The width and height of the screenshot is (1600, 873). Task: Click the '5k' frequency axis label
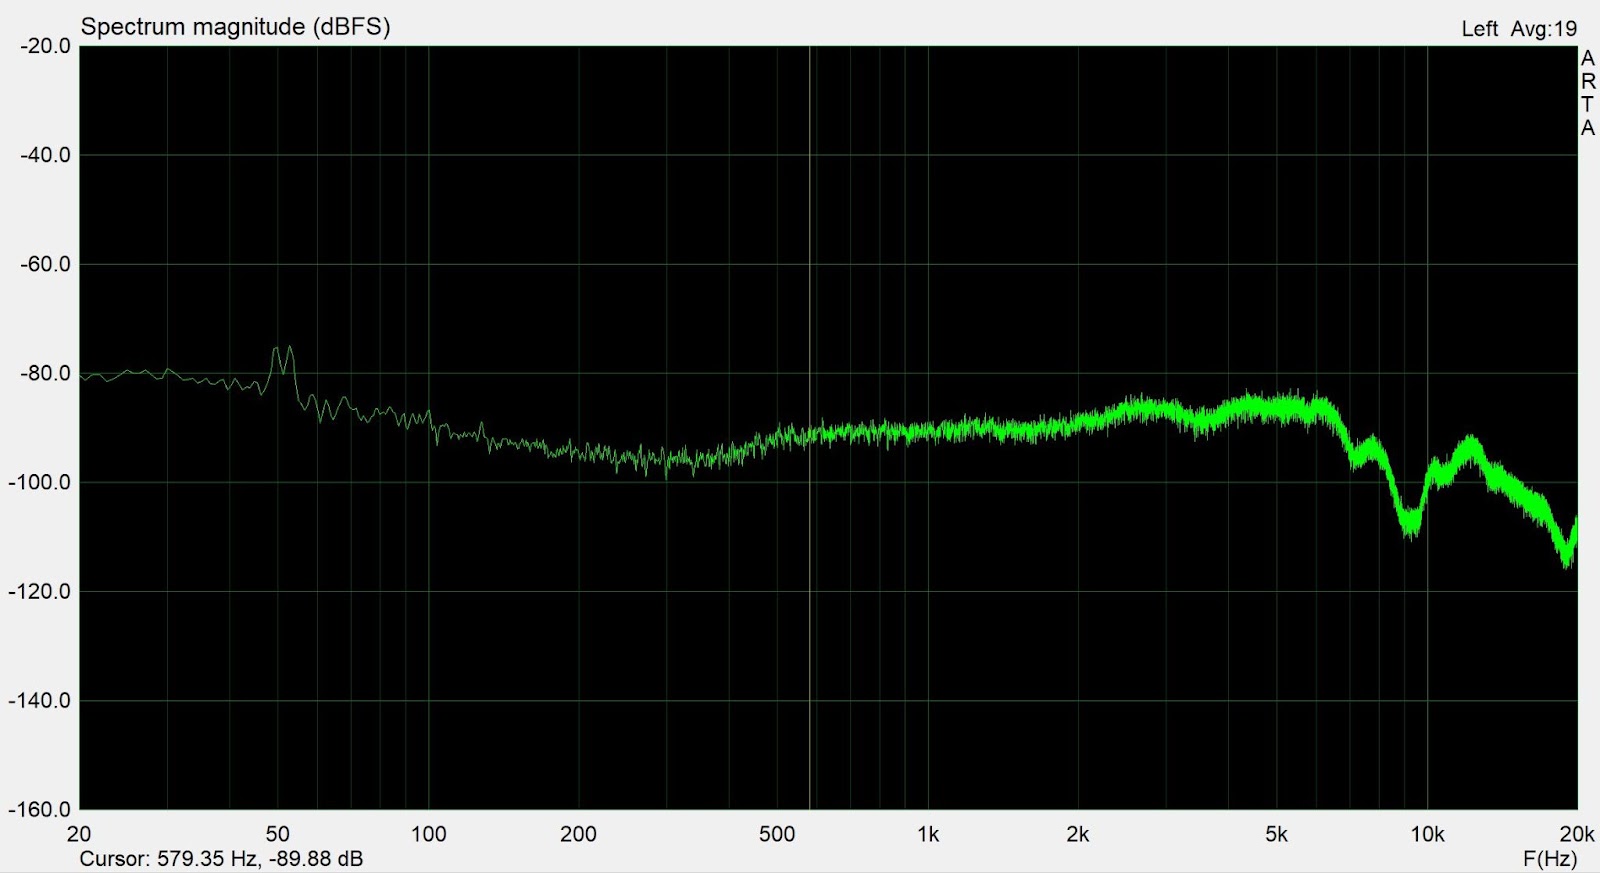point(1276,834)
